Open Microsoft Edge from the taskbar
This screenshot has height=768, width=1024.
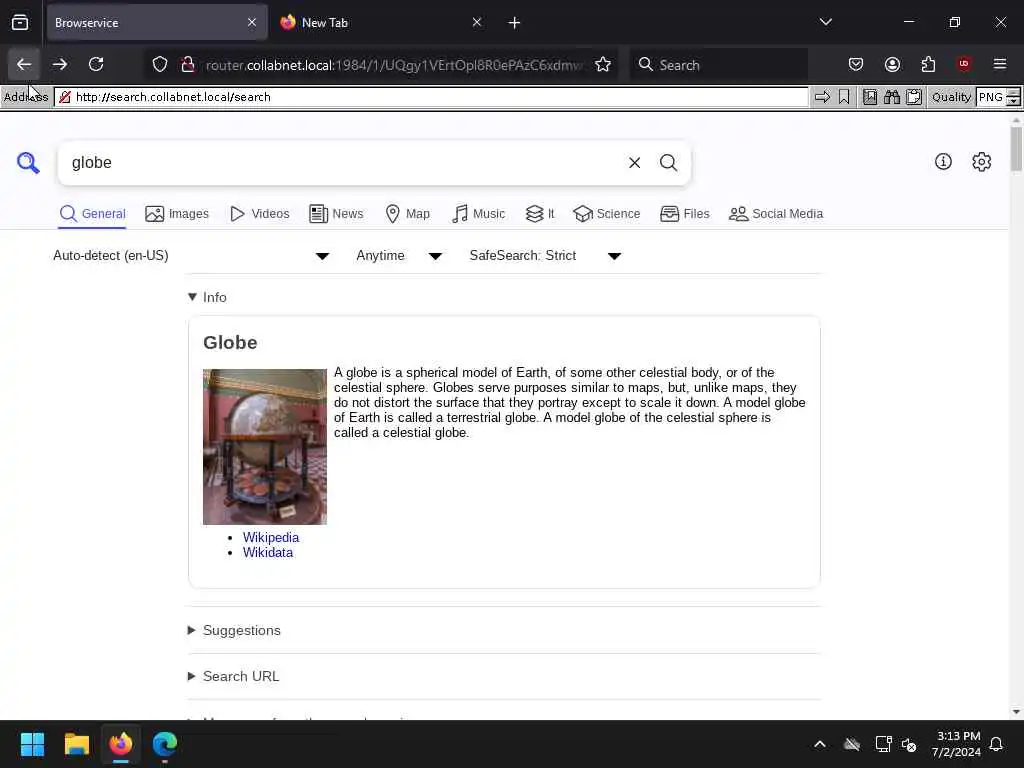(165, 744)
